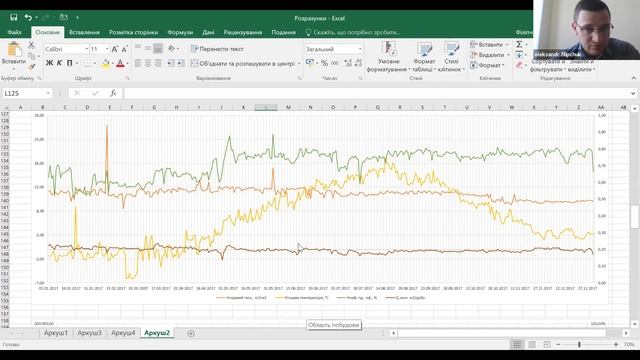Click the red Font Color A
The height and width of the screenshot is (360, 640).
click(120, 63)
